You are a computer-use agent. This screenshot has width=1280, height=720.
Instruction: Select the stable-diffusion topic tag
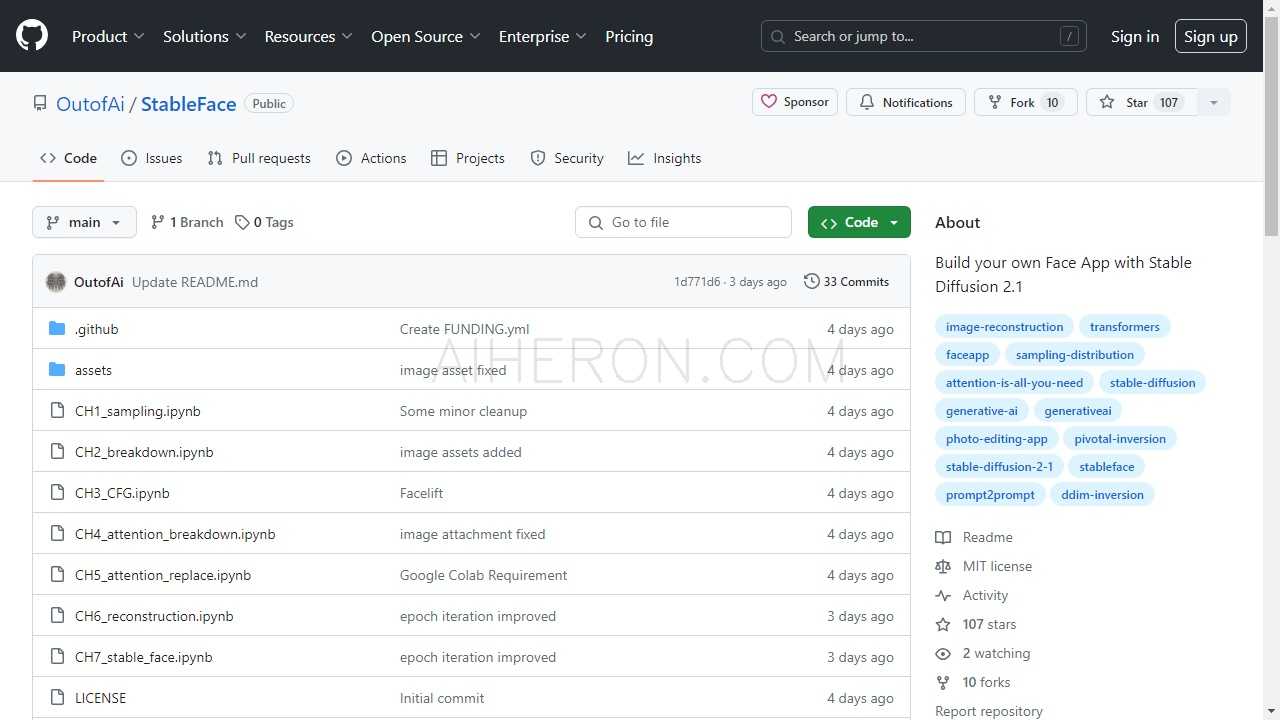point(1152,383)
